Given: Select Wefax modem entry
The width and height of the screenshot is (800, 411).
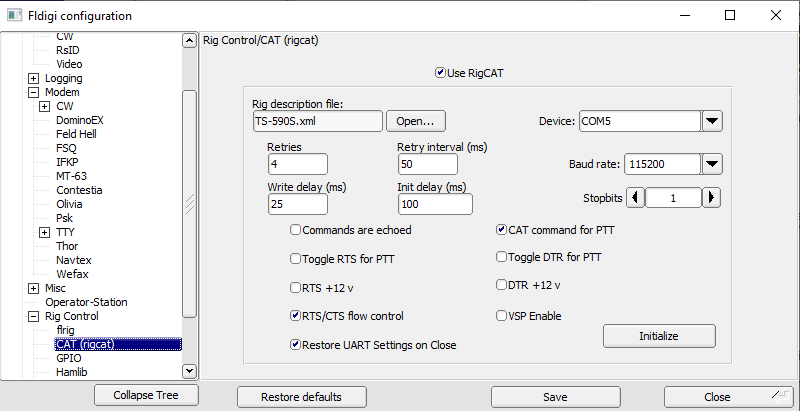Looking at the screenshot, I should pos(72,274).
